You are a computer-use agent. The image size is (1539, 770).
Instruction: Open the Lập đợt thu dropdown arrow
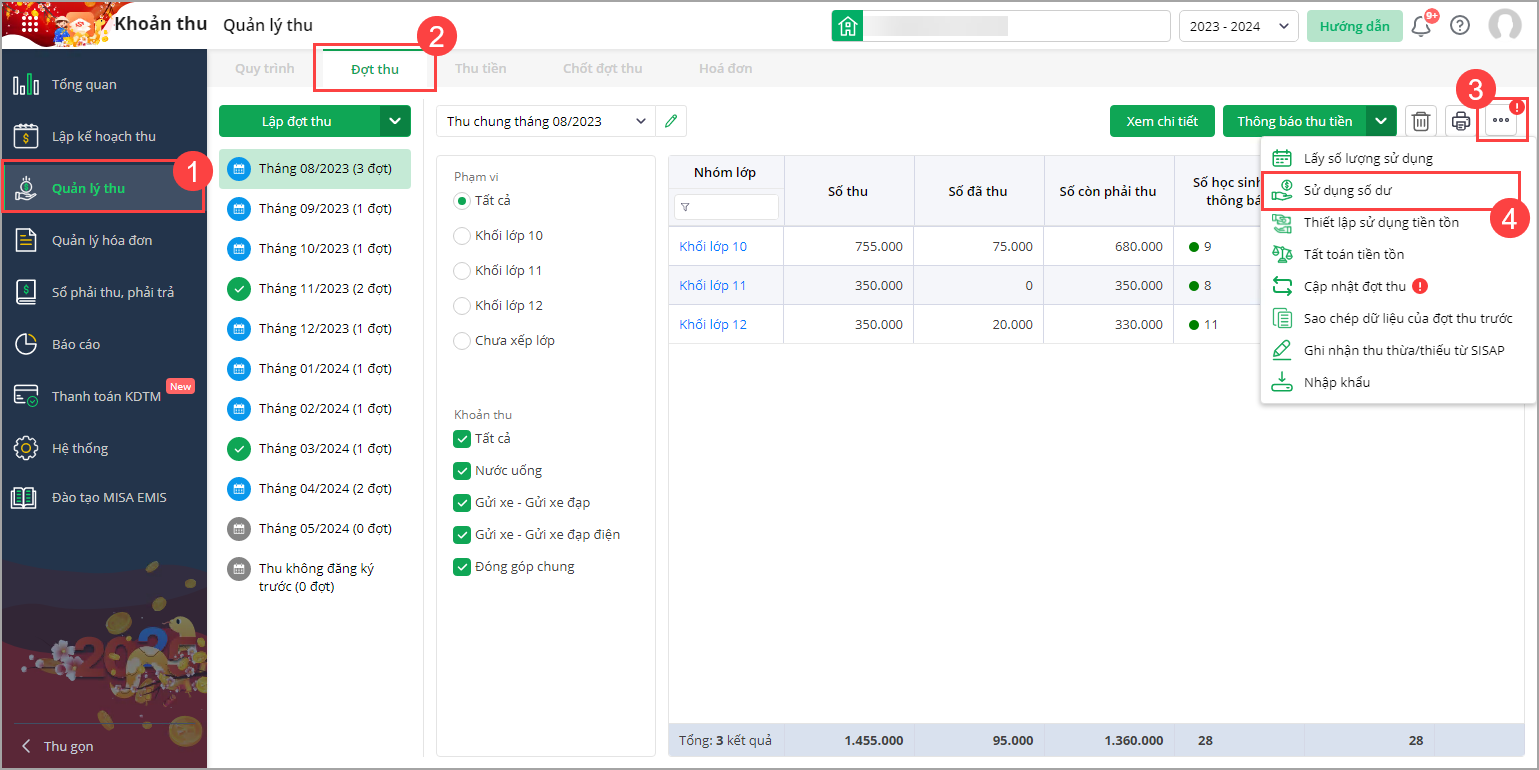coord(395,121)
